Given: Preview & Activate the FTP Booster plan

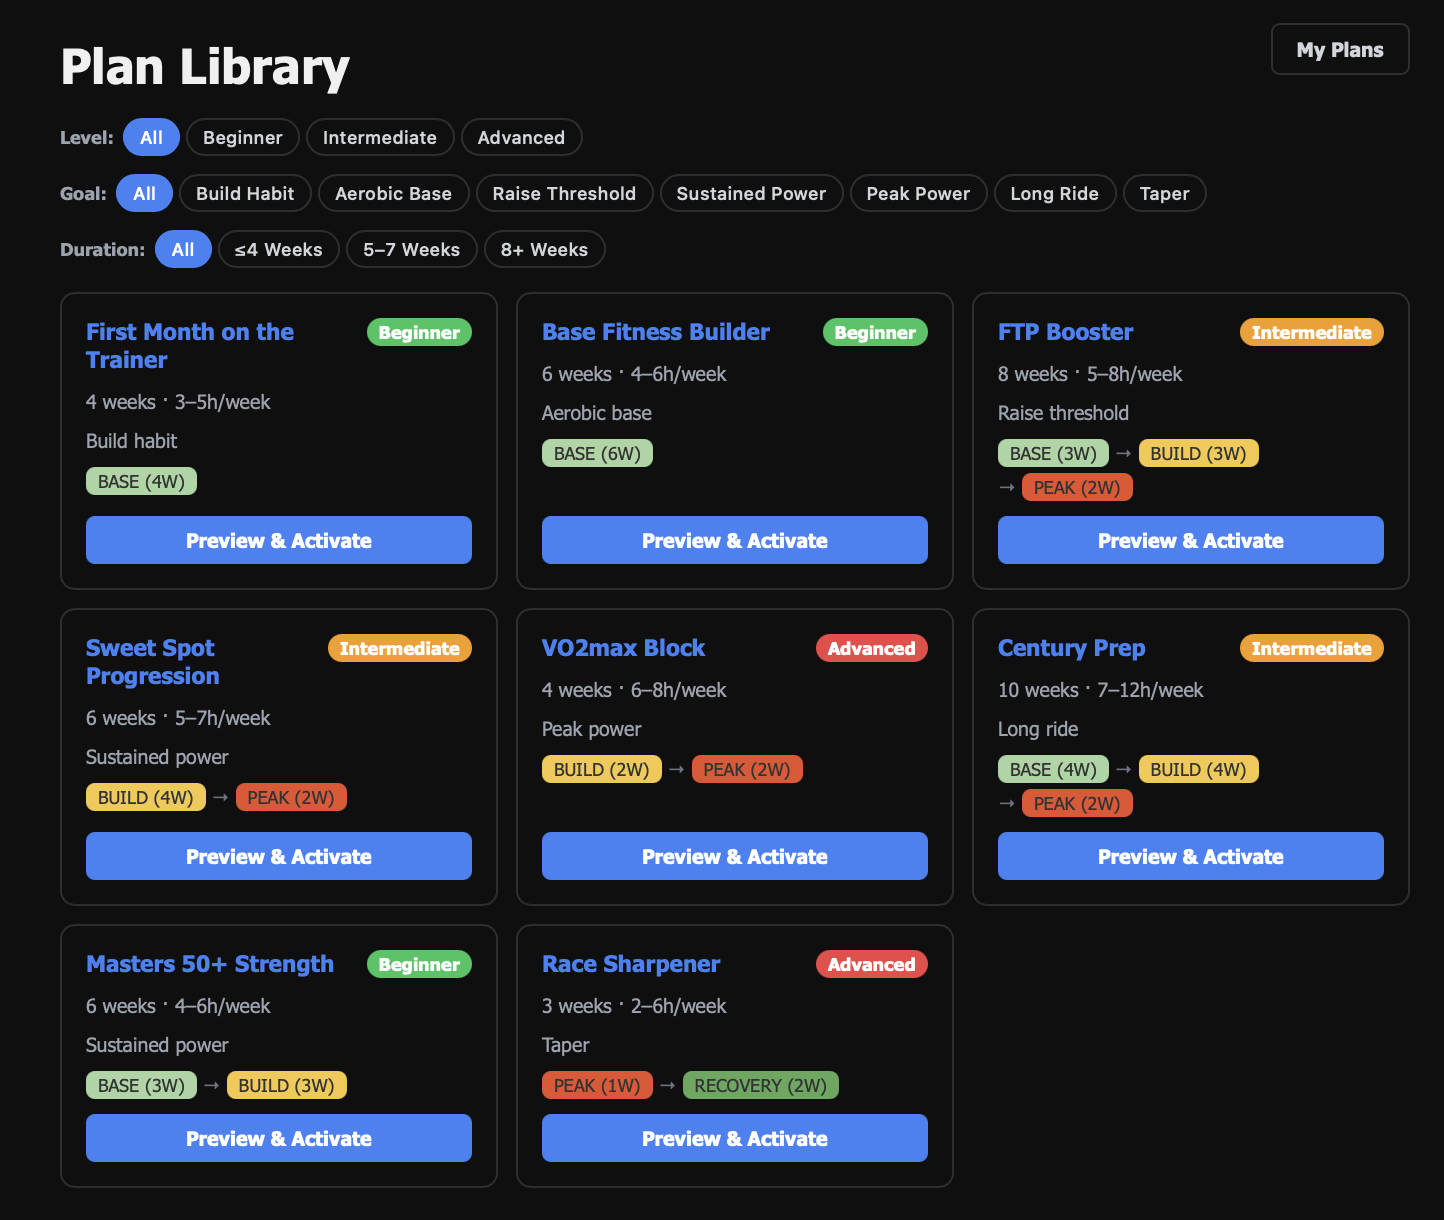Looking at the screenshot, I should point(1190,540).
